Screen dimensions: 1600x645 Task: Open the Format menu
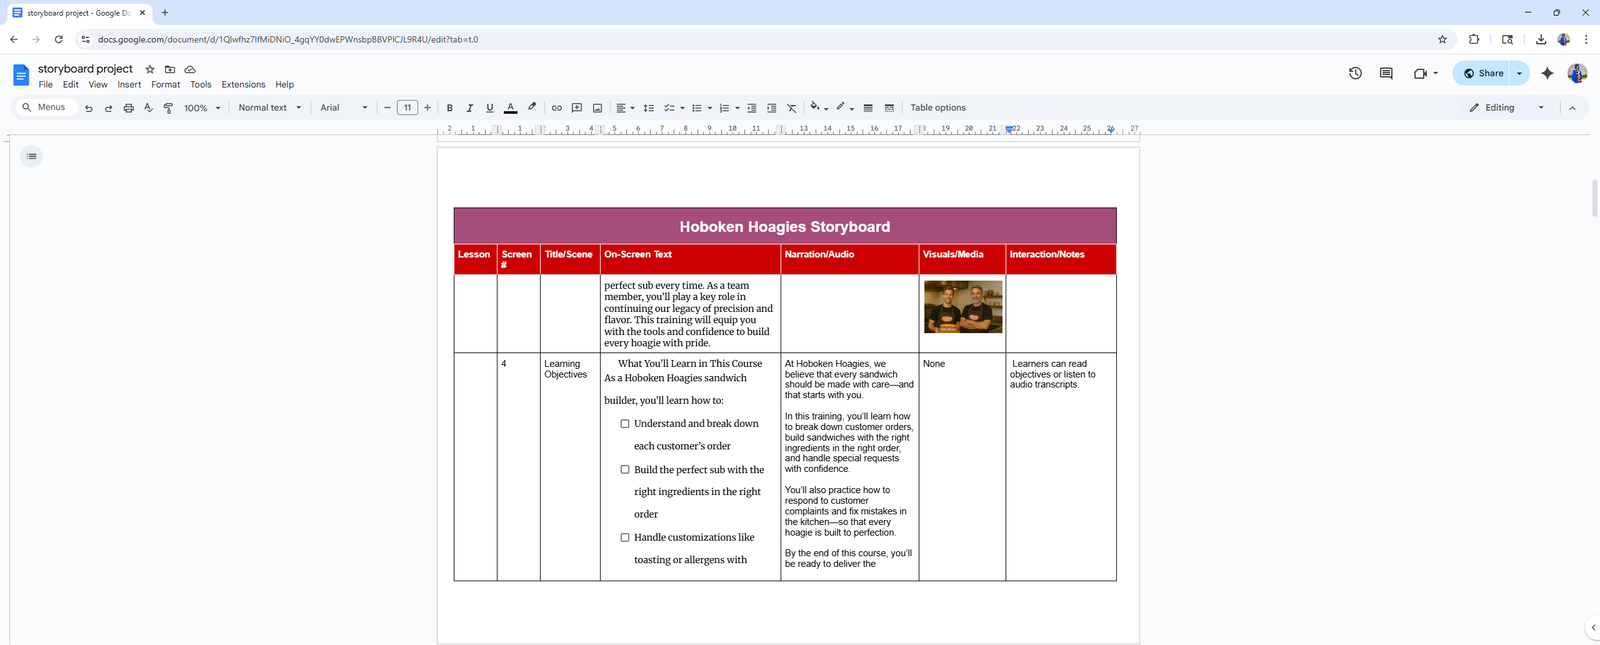click(x=165, y=85)
